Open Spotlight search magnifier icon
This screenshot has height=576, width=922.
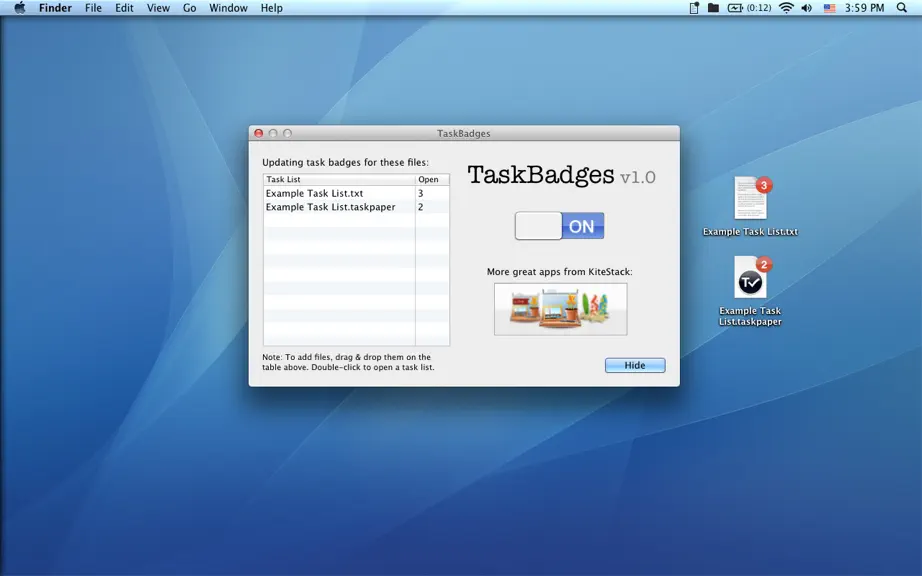click(901, 8)
